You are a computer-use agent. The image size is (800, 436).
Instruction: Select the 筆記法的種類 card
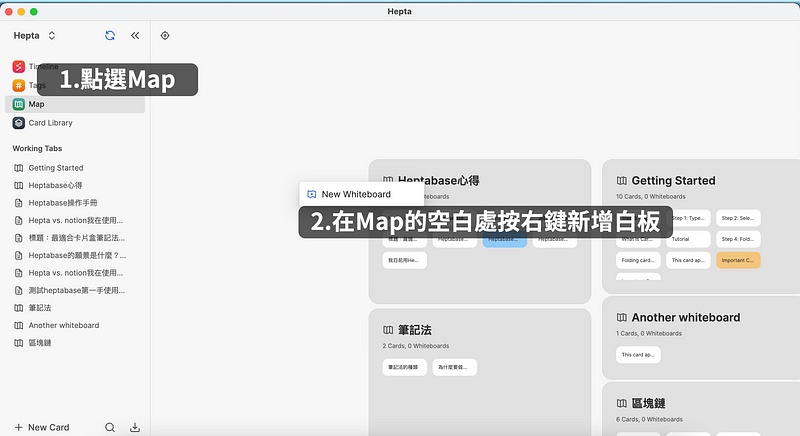[405, 367]
